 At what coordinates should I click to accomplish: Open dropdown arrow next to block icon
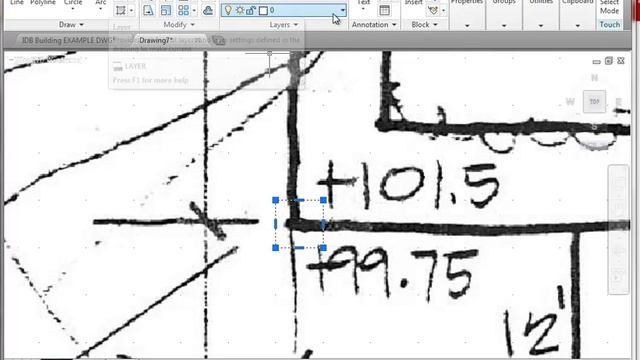click(443, 10)
